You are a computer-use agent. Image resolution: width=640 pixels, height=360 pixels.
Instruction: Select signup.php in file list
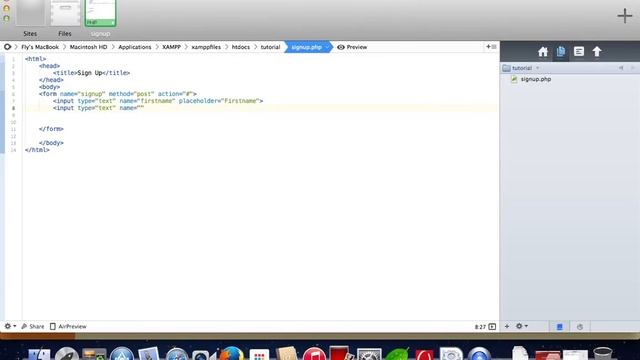pos(536,79)
